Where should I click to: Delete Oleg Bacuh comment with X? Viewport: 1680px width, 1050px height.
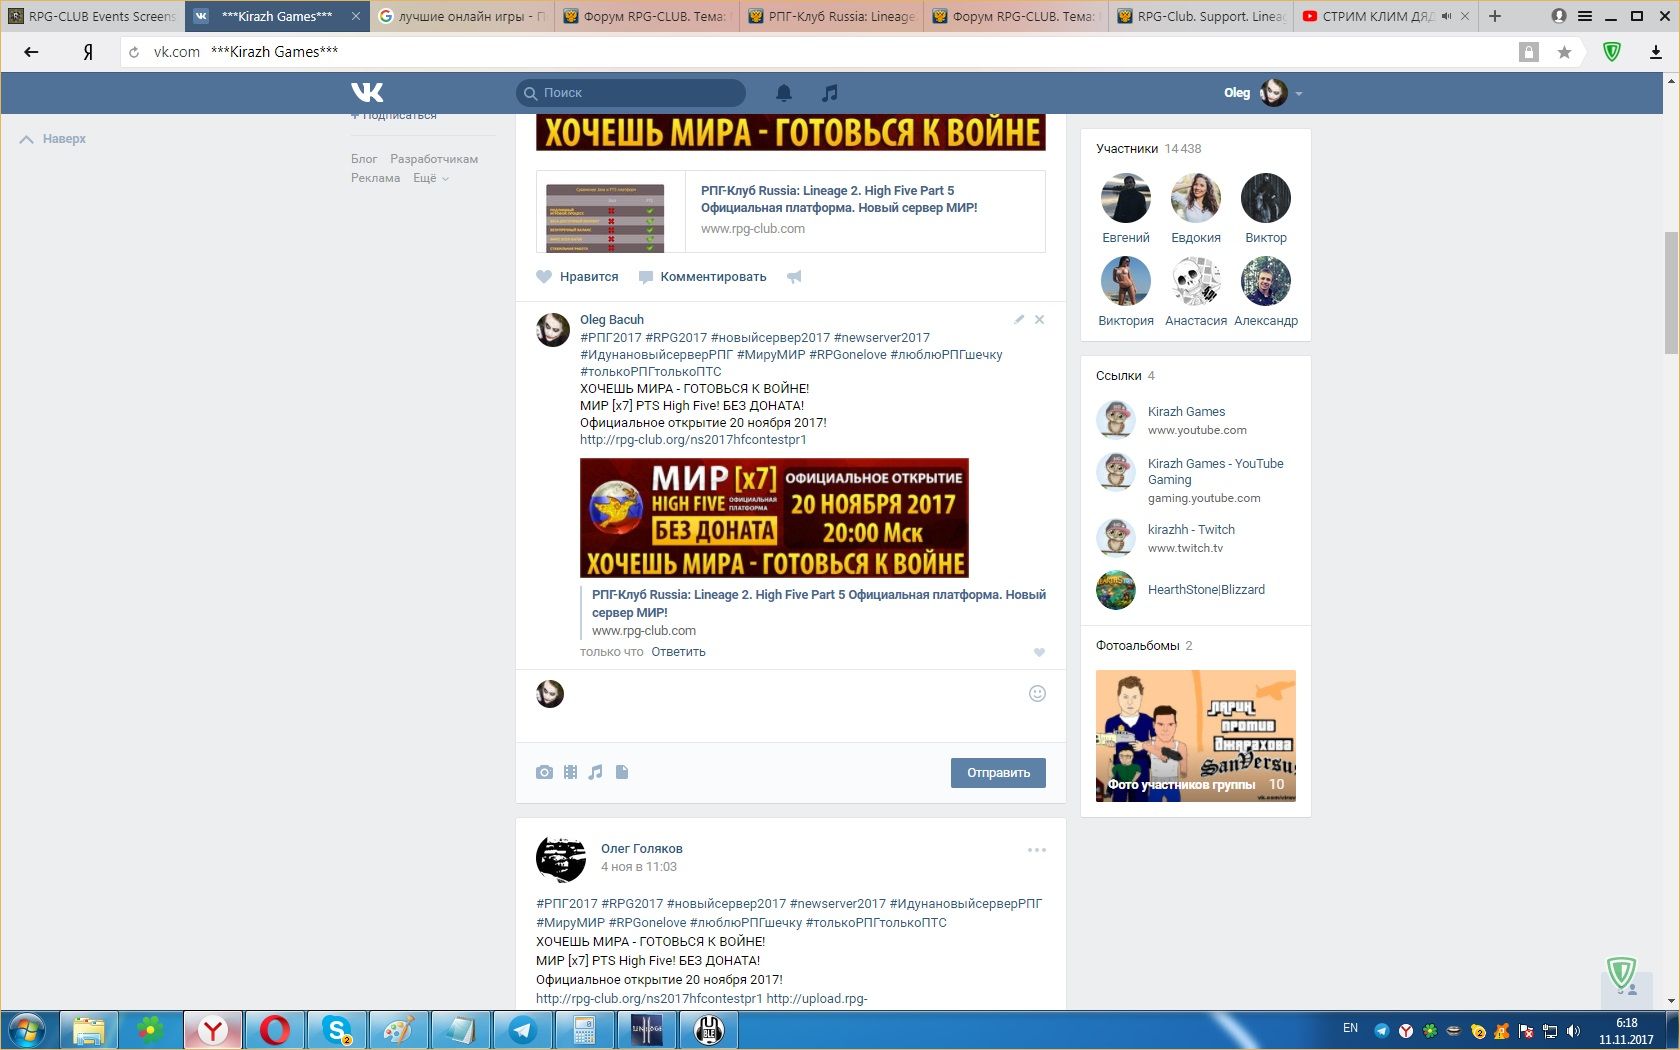coord(1040,320)
